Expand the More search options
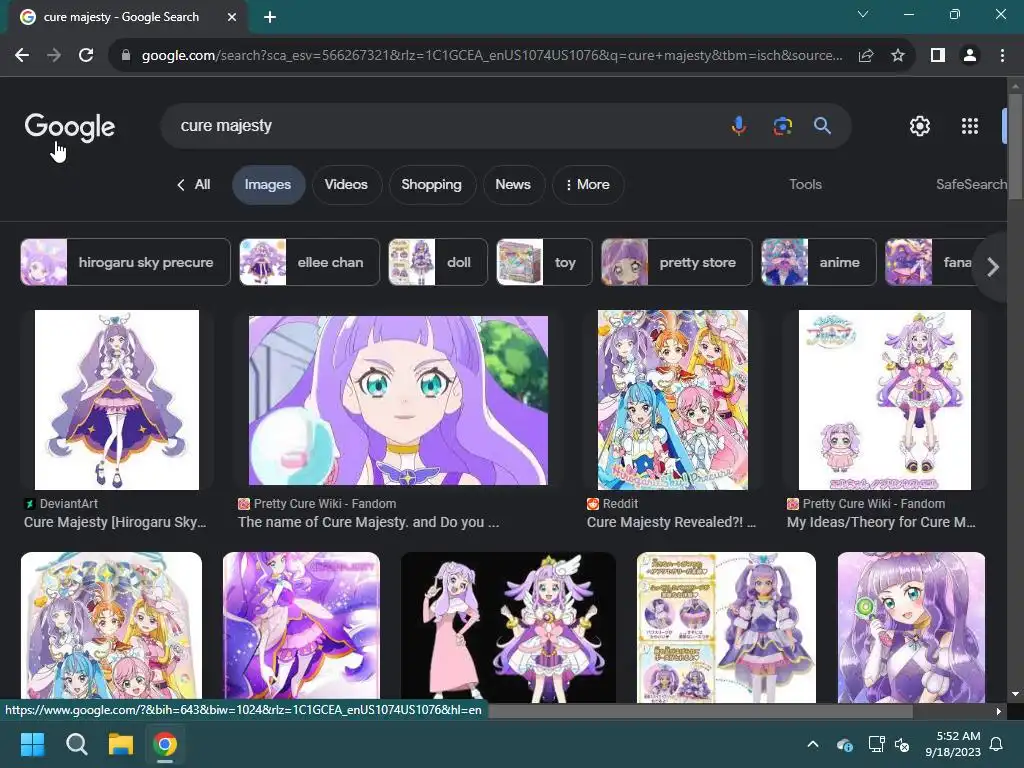The height and width of the screenshot is (768, 1024). click(588, 185)
